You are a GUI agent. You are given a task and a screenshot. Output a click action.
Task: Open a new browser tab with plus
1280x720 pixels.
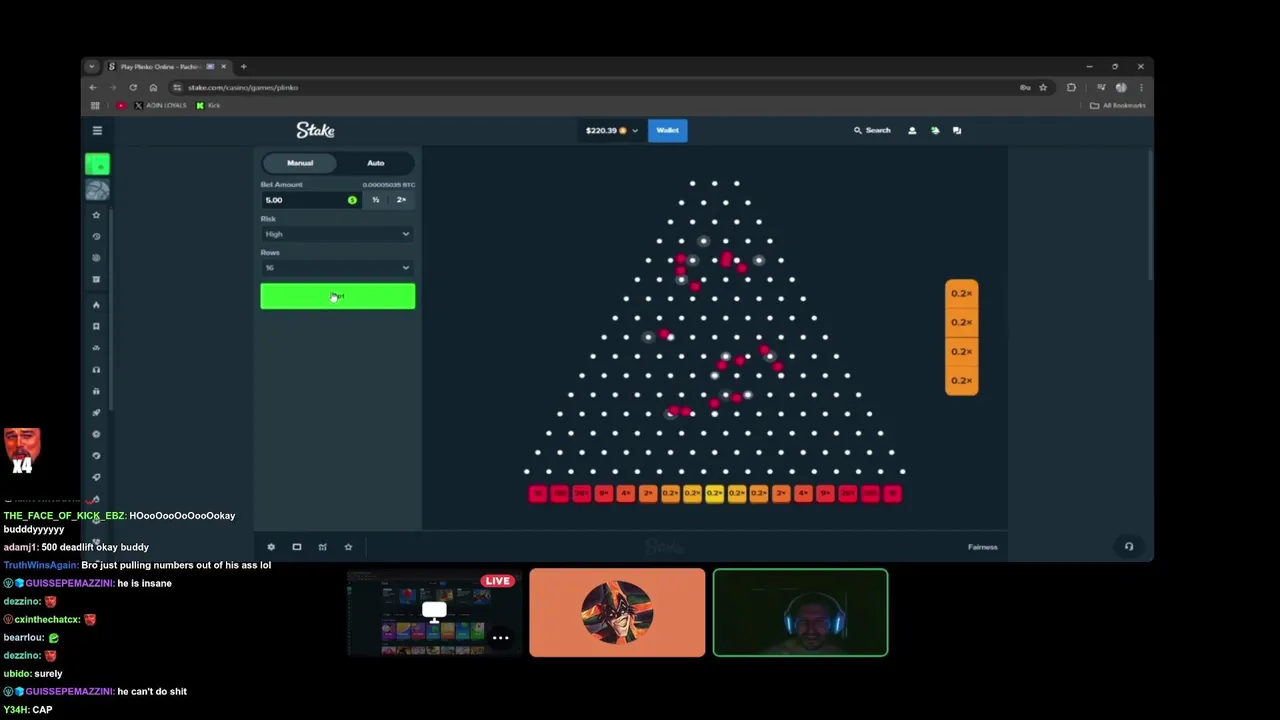(243, 66)
